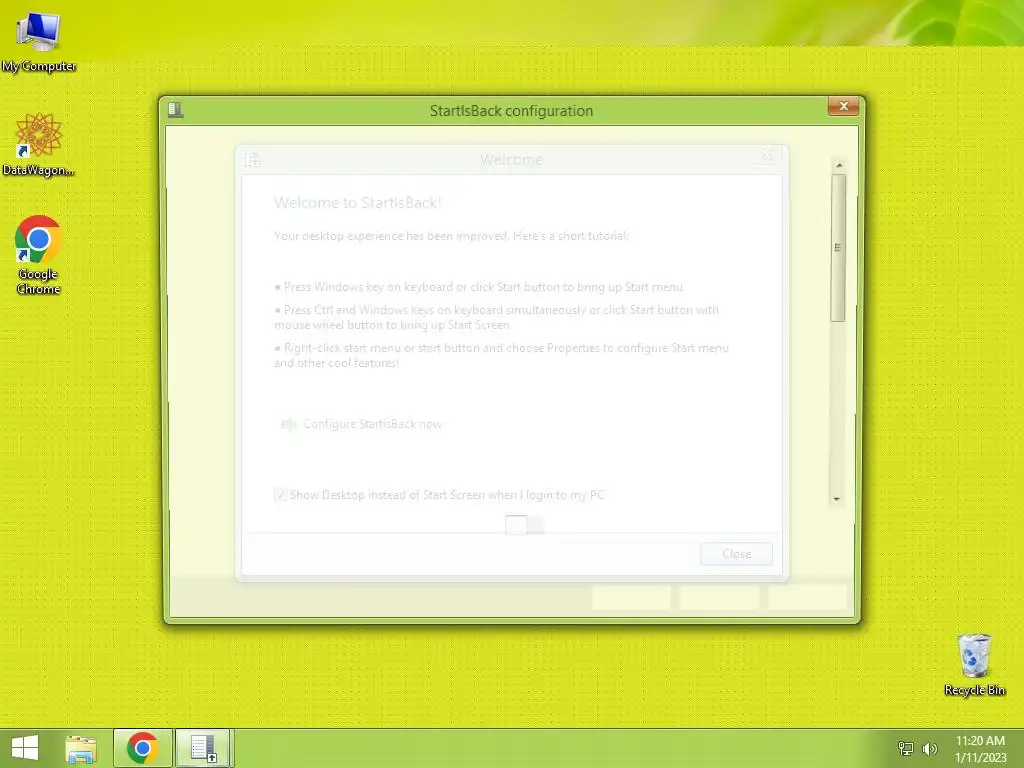Open My Computer desktop icon

39,40
